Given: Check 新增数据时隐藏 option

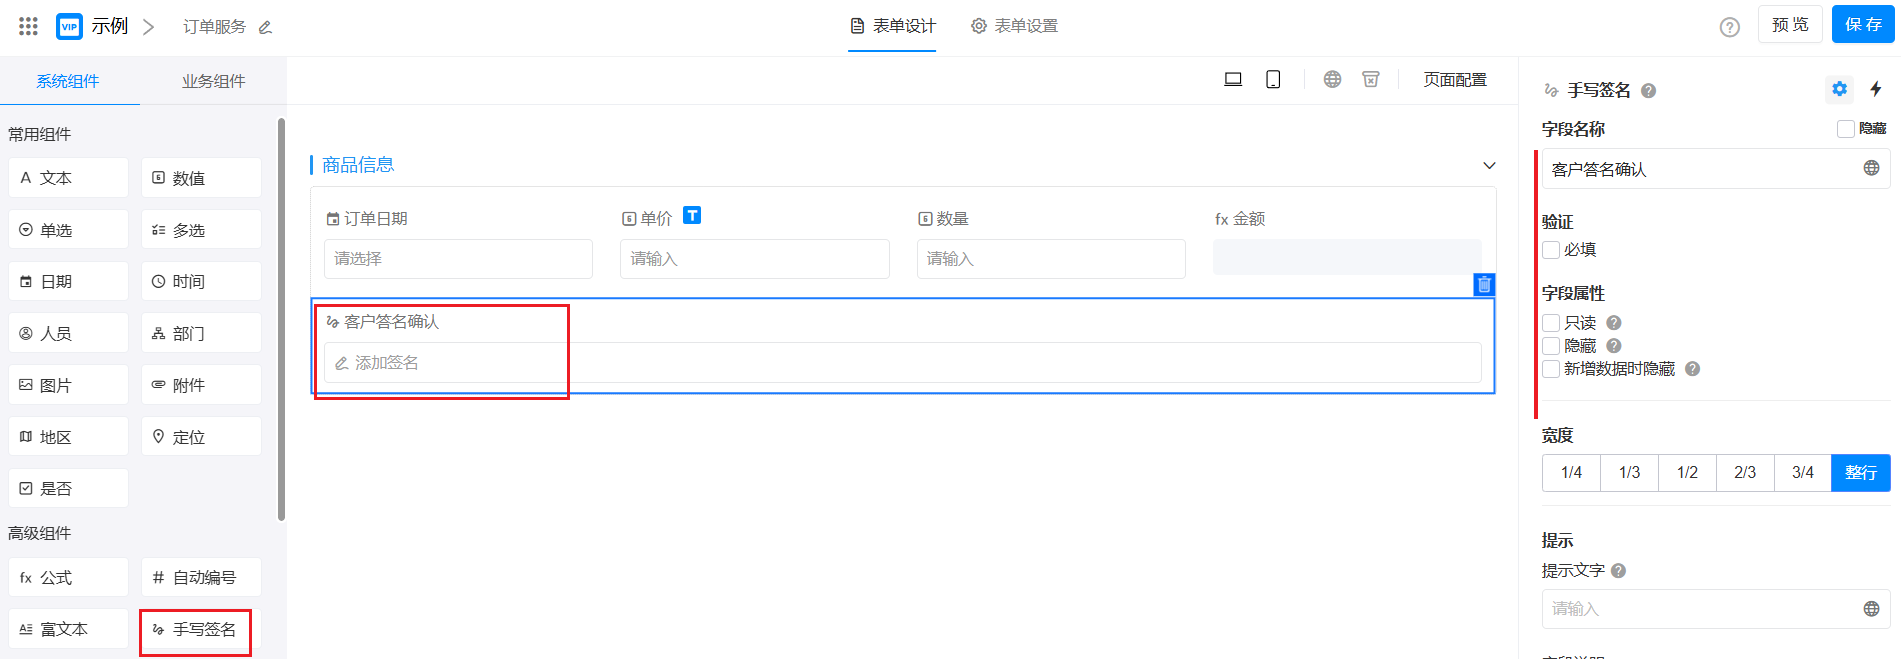Looking at the screenshot, I should pyautogui.click(x=1551, y=369).
